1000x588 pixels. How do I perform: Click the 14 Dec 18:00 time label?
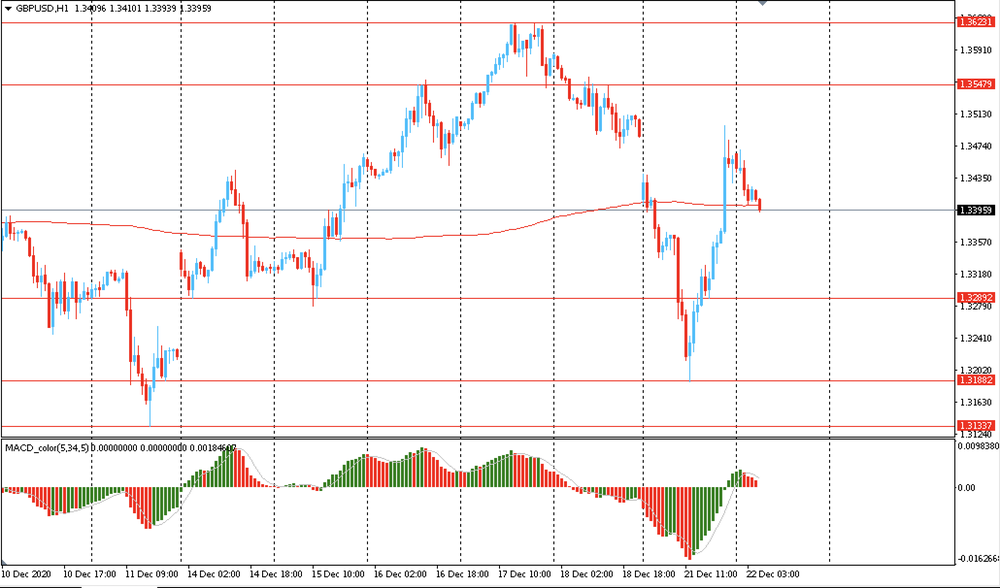tap(276, 574)
